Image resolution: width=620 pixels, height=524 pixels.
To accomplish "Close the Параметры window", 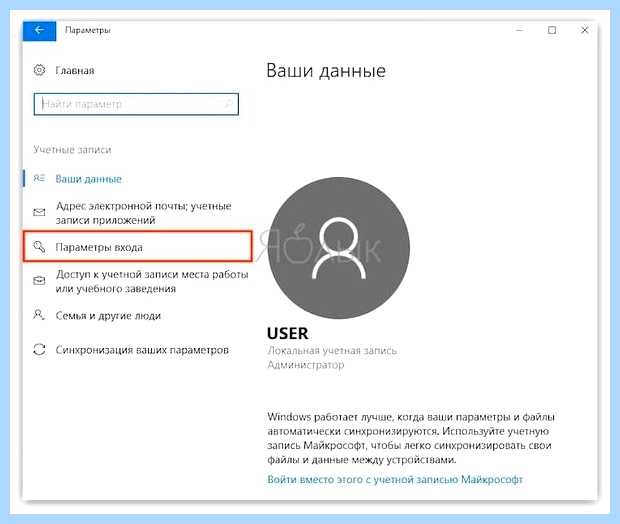I will tap(585, 30).
